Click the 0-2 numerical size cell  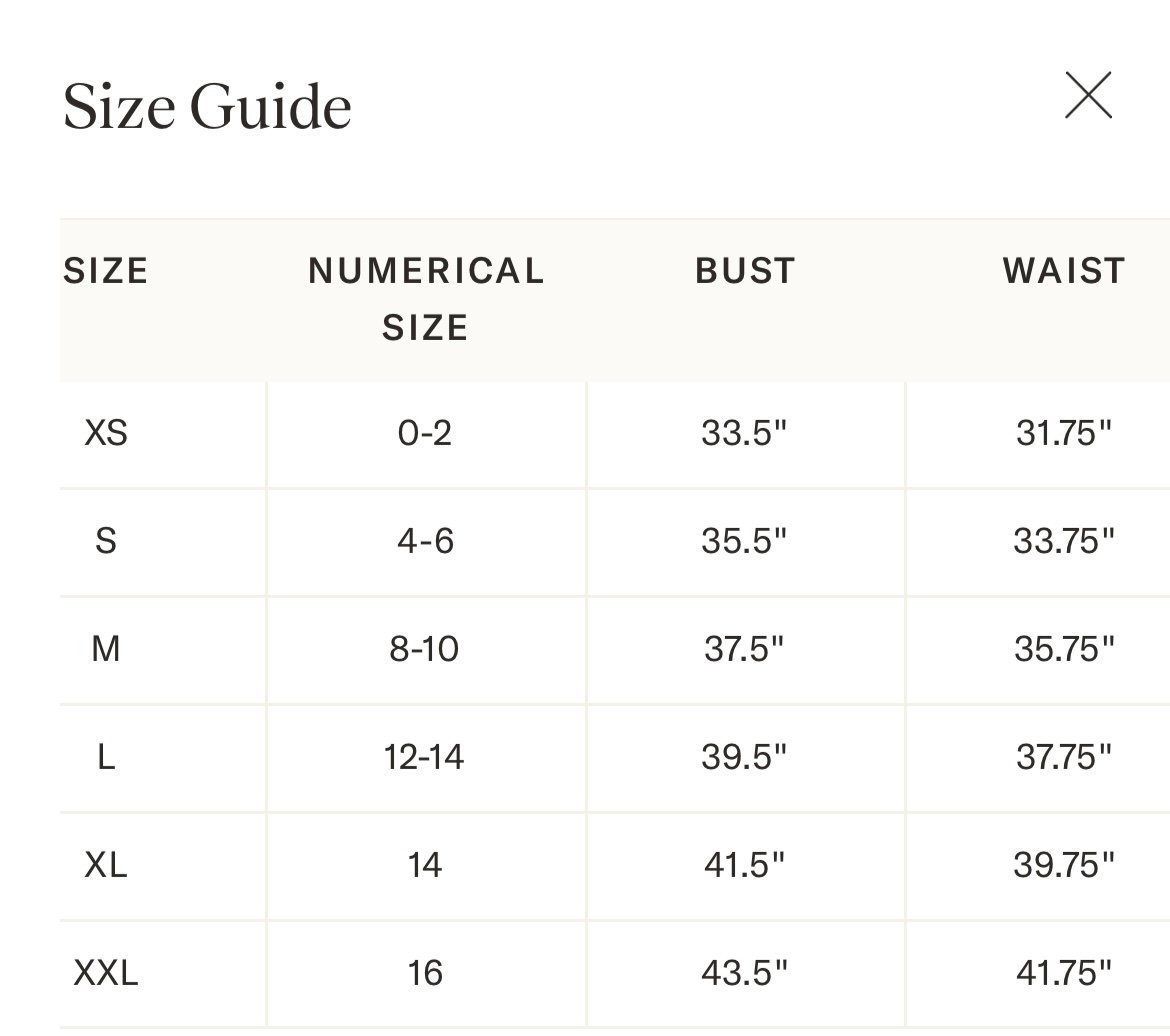click(425, 433)
